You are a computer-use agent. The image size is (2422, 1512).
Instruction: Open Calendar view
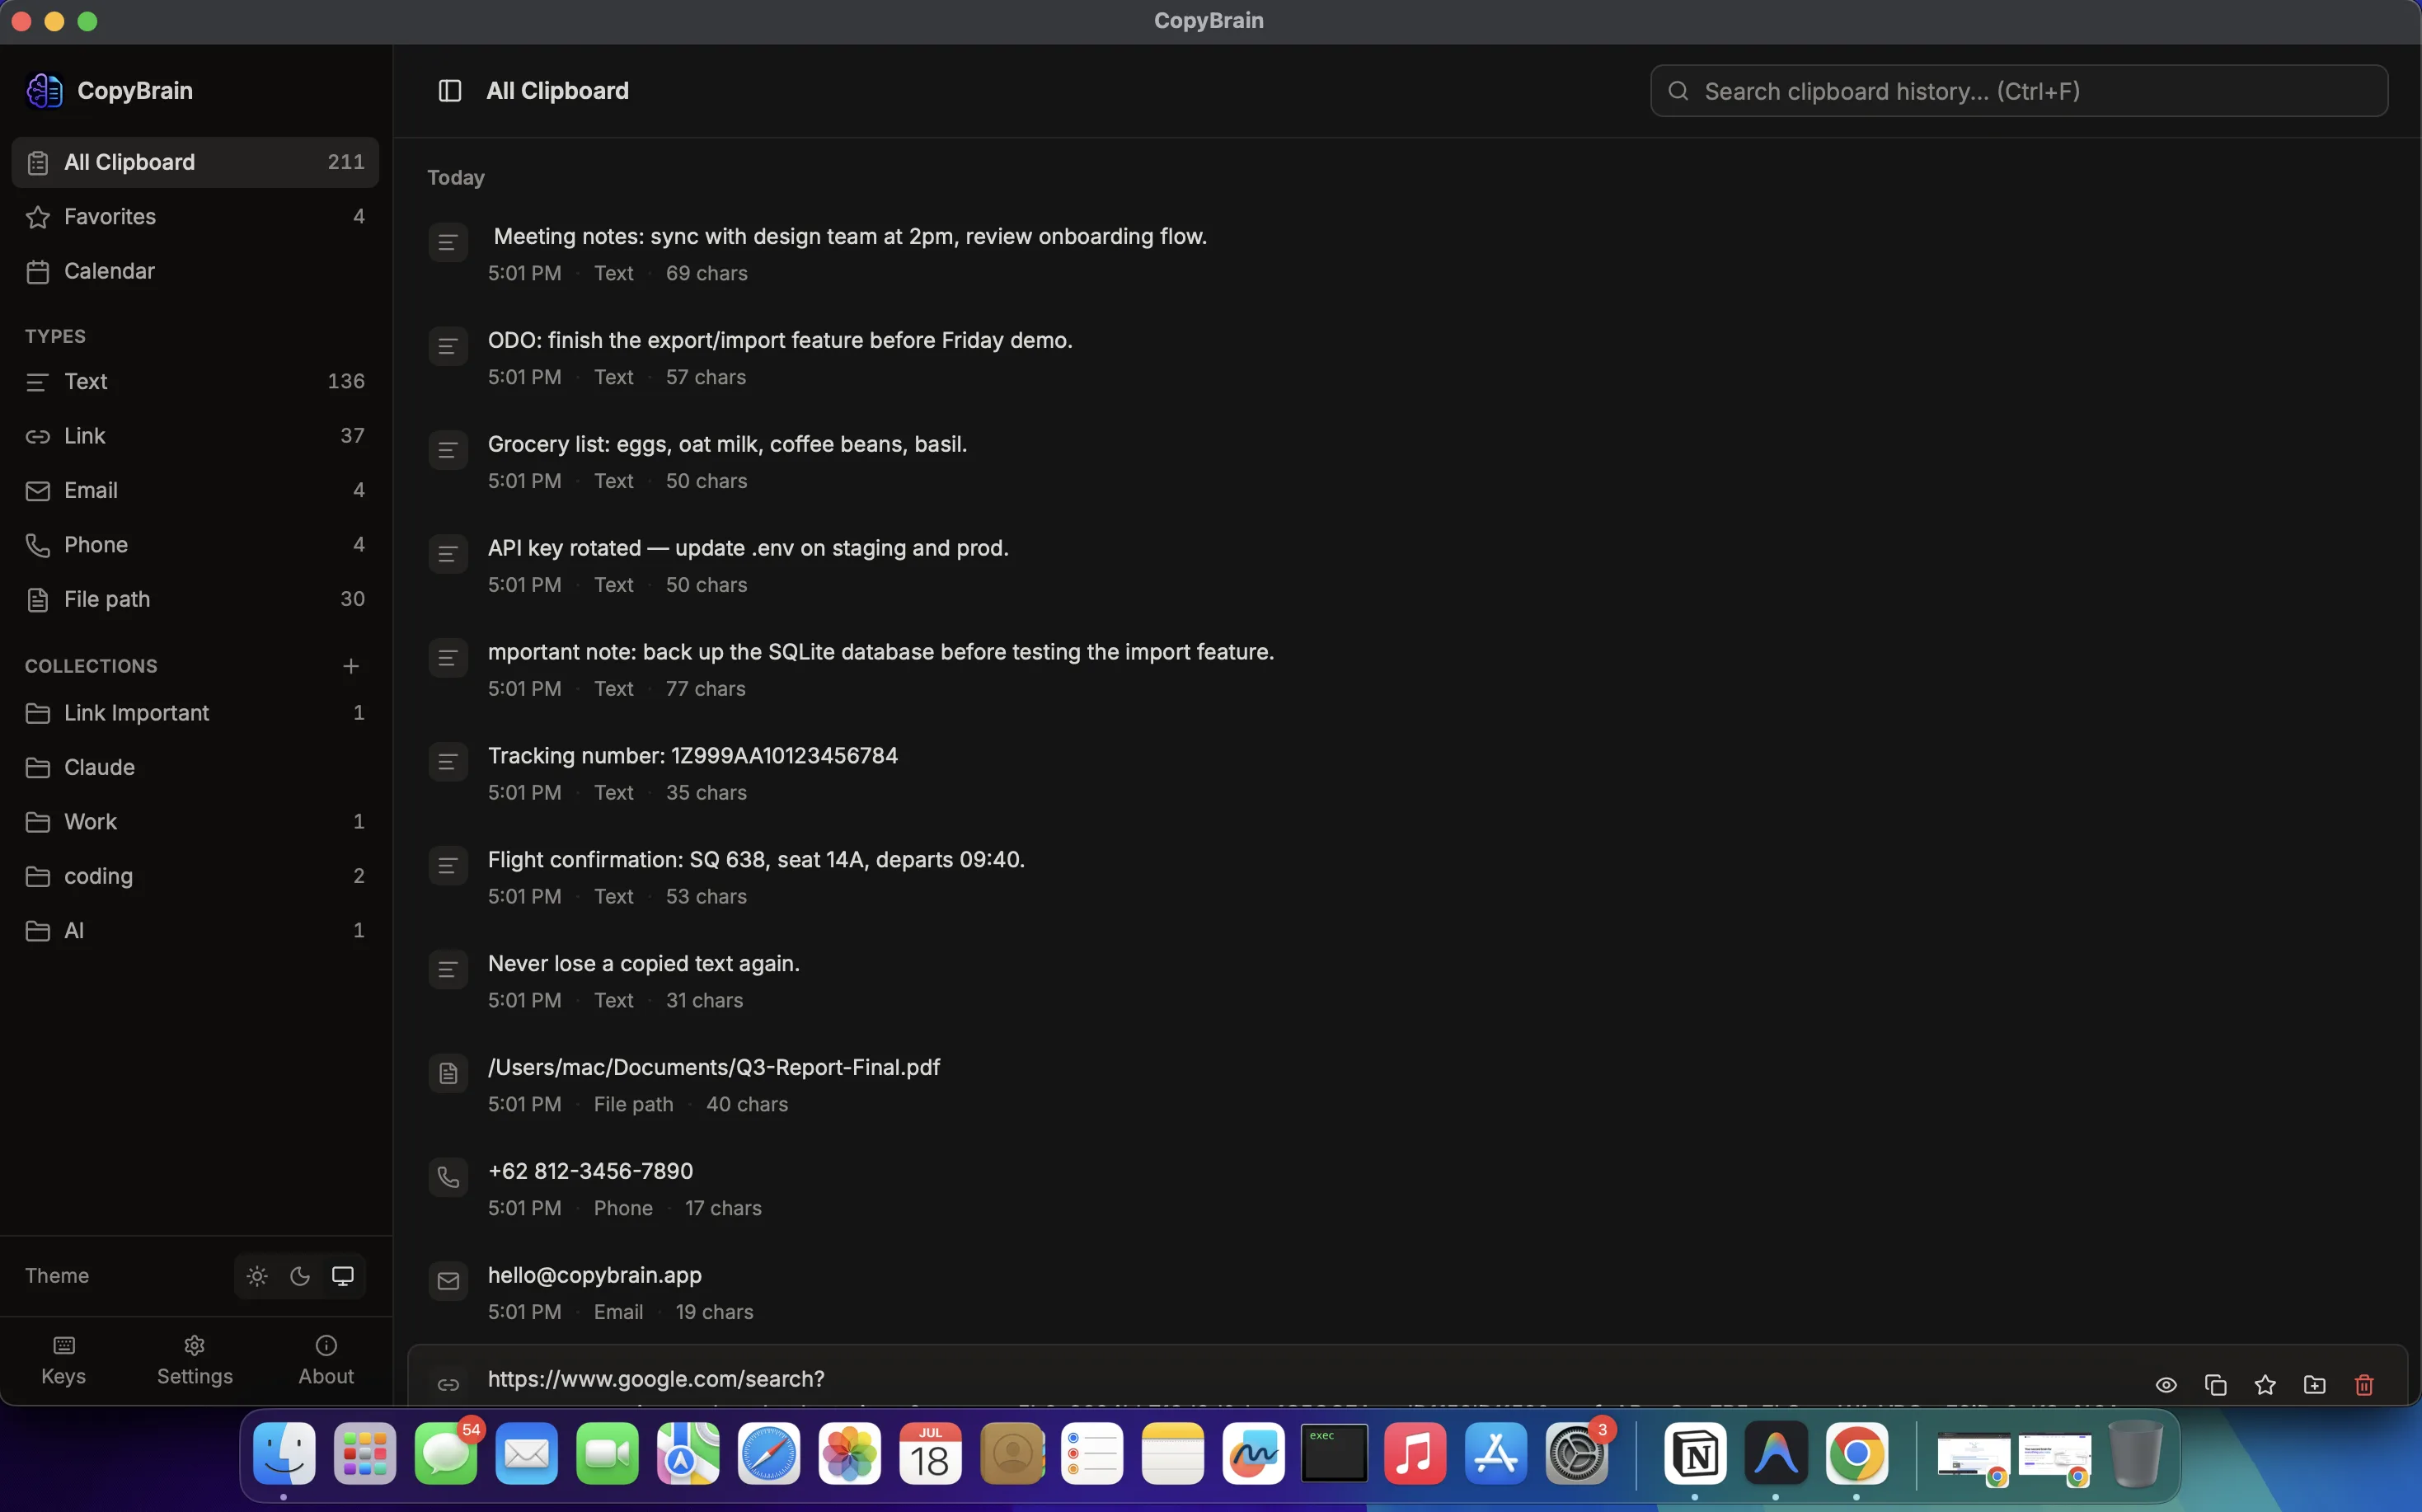pos(195,271)
